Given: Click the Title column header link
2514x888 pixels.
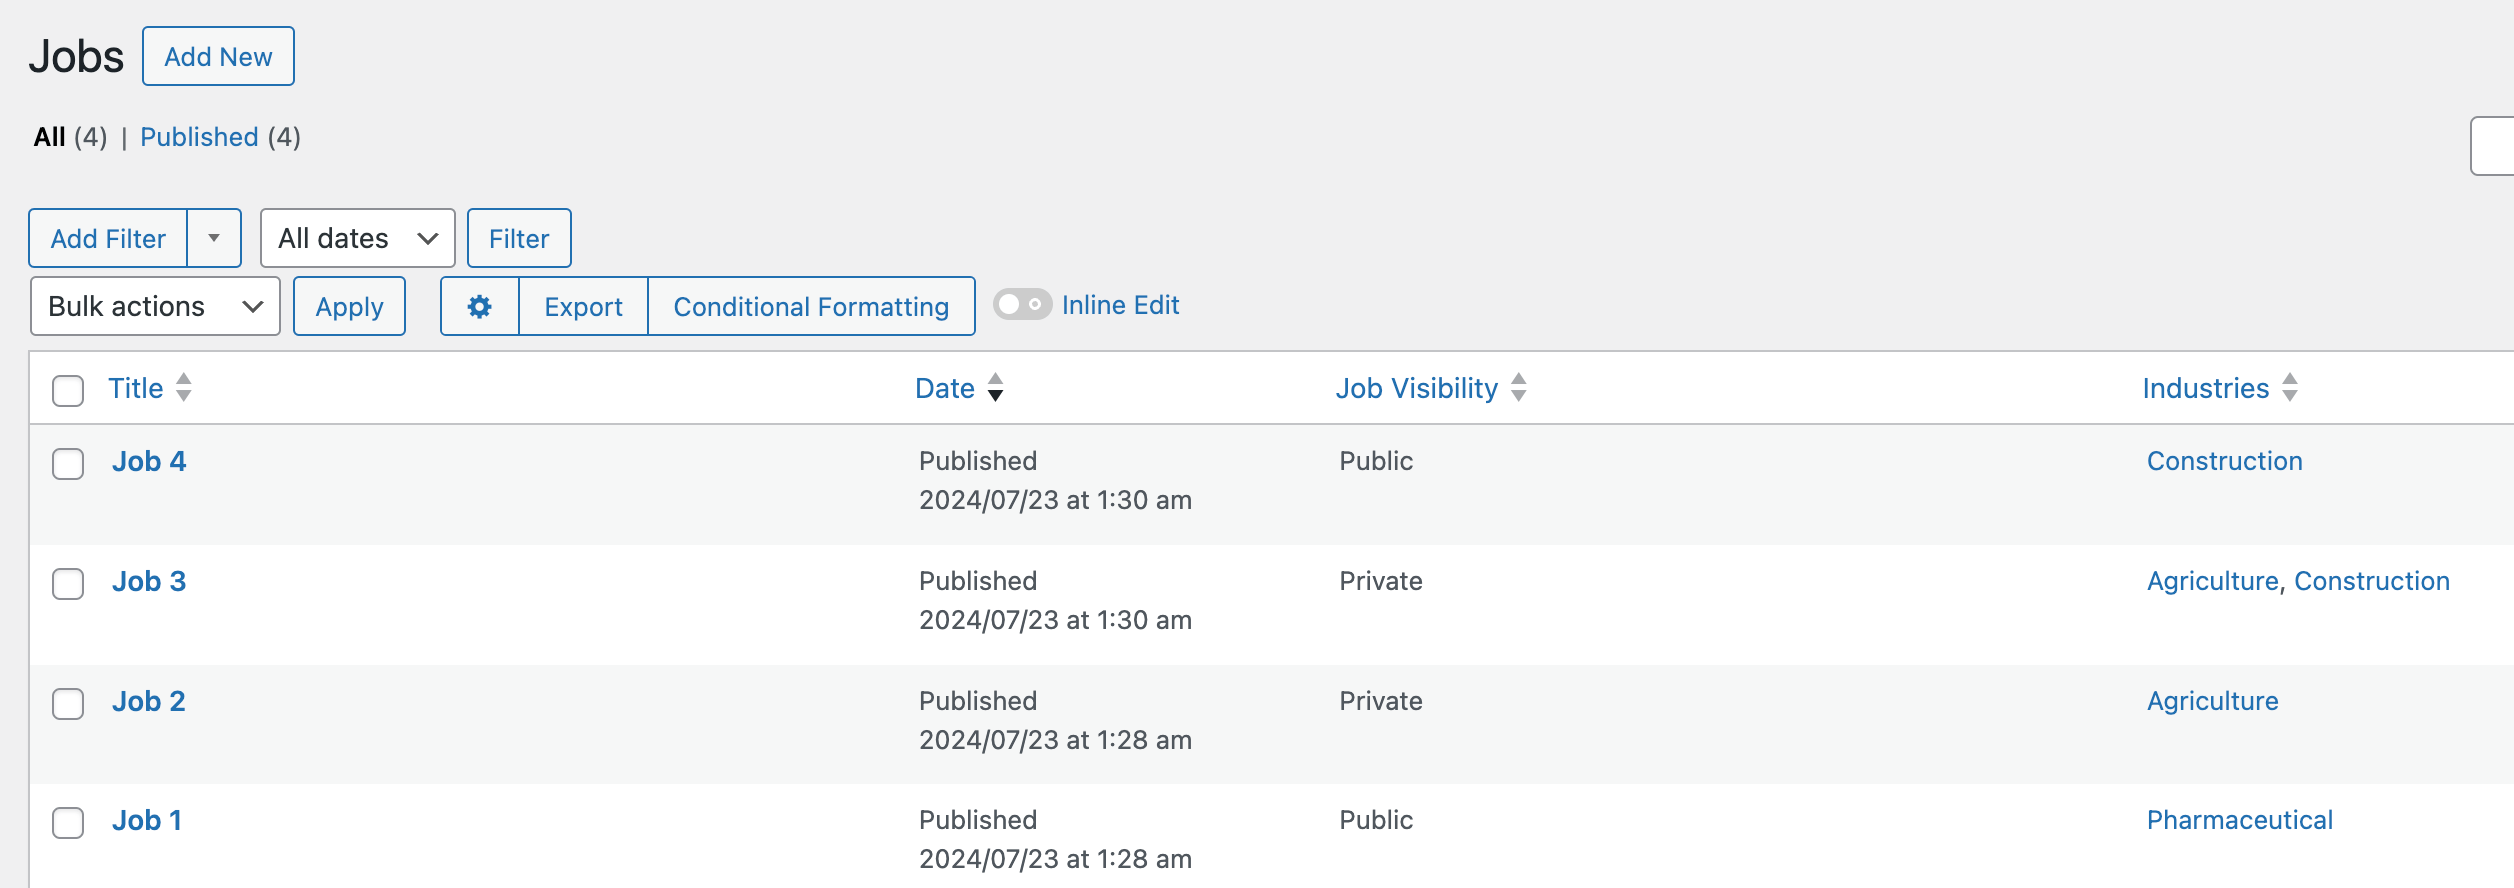Looking at the screenshot, I should (x=136, y=388).
